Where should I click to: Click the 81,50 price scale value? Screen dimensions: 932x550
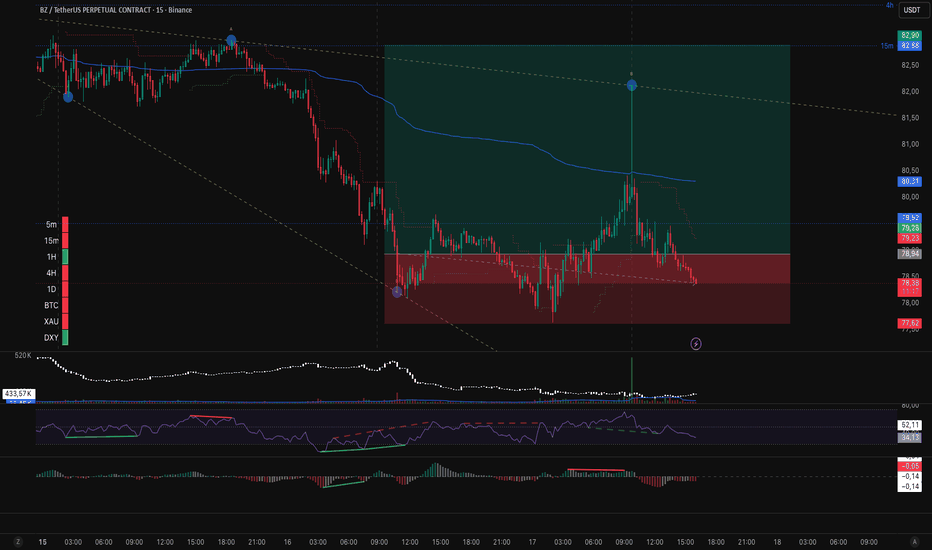click(x=910, y=118)
